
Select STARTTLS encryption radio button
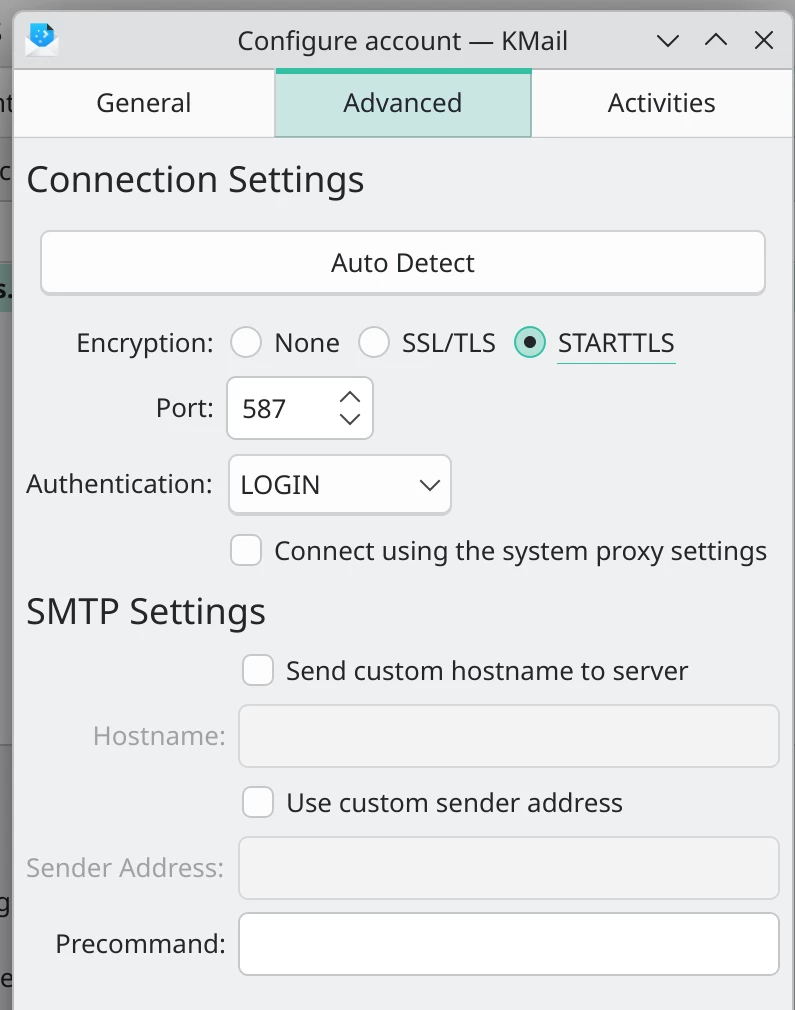click(530, 343)
